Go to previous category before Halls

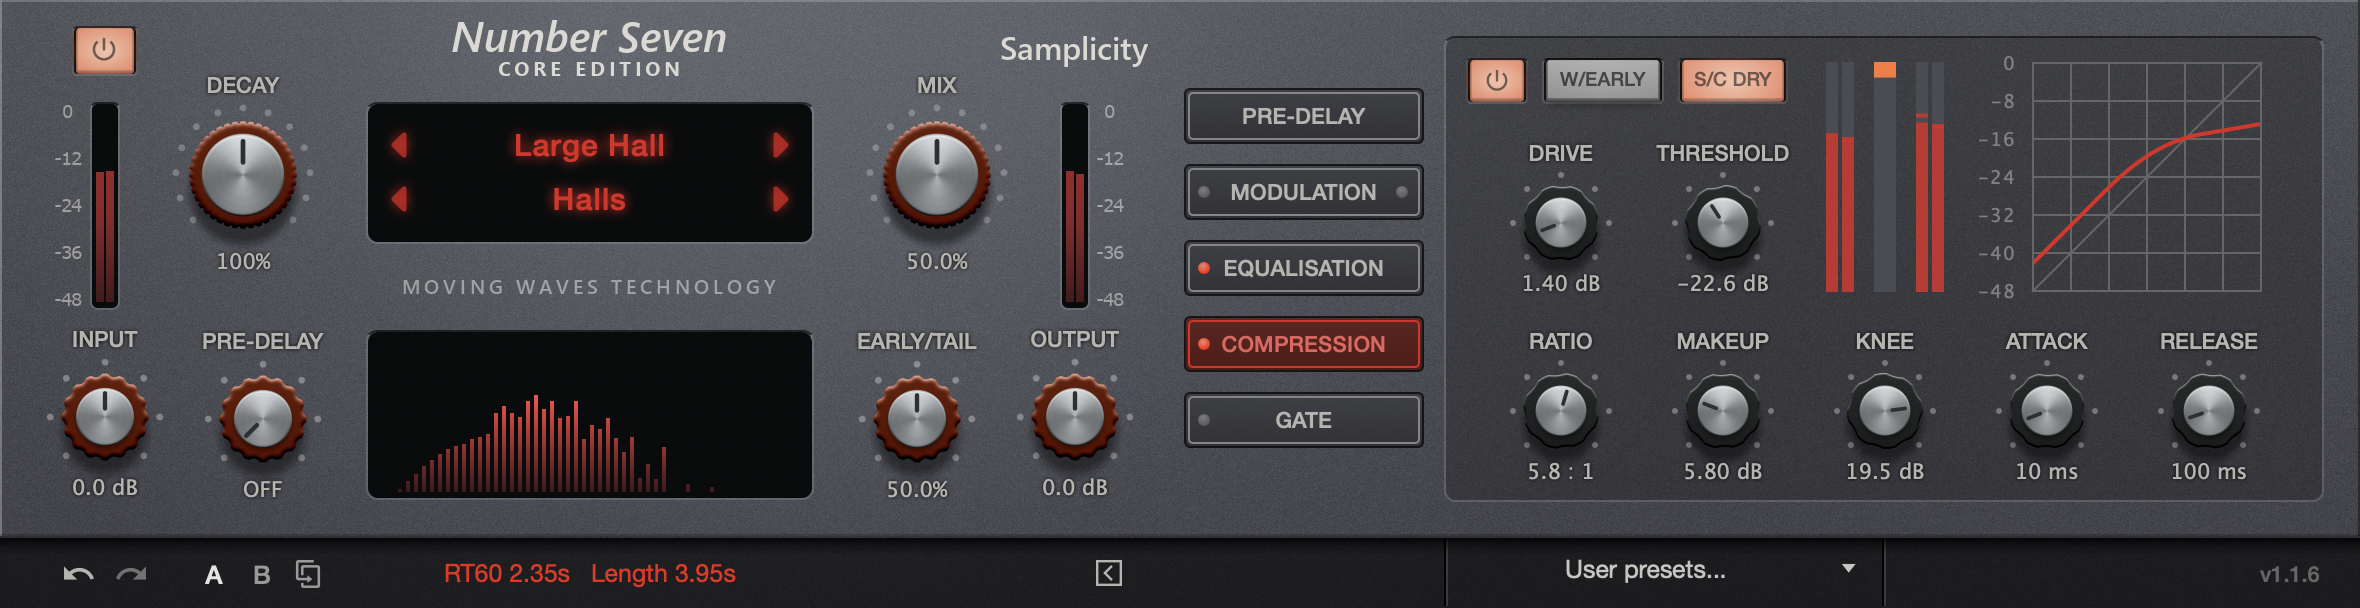click(400, 199)
